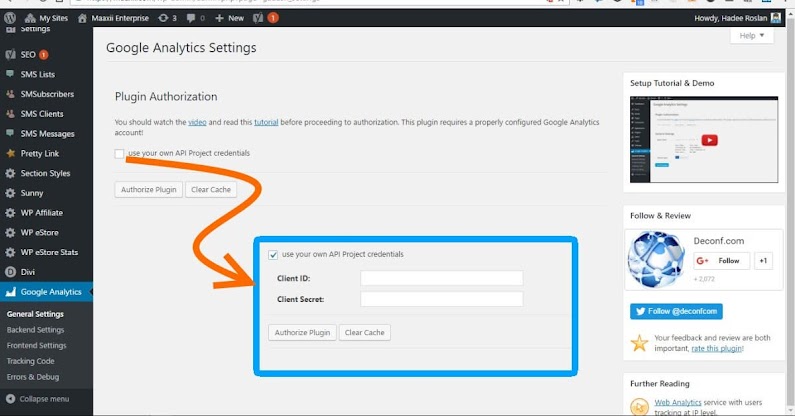Click Authorize Plugin under Client Secret
Image resolution: width=795 pixels, height=416 pixels.
pos(302,332)
